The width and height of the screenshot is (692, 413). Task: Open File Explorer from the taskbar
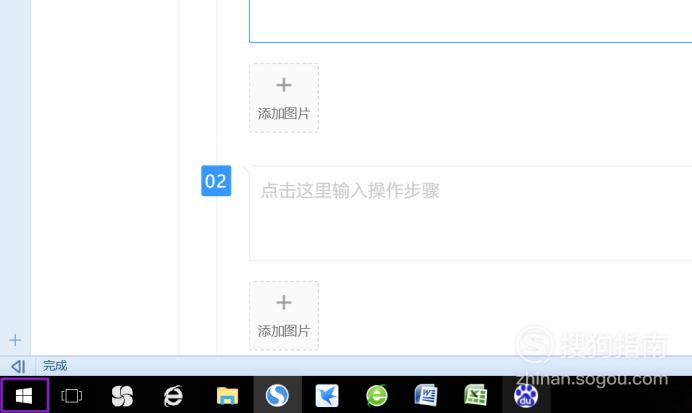(227, 395)
